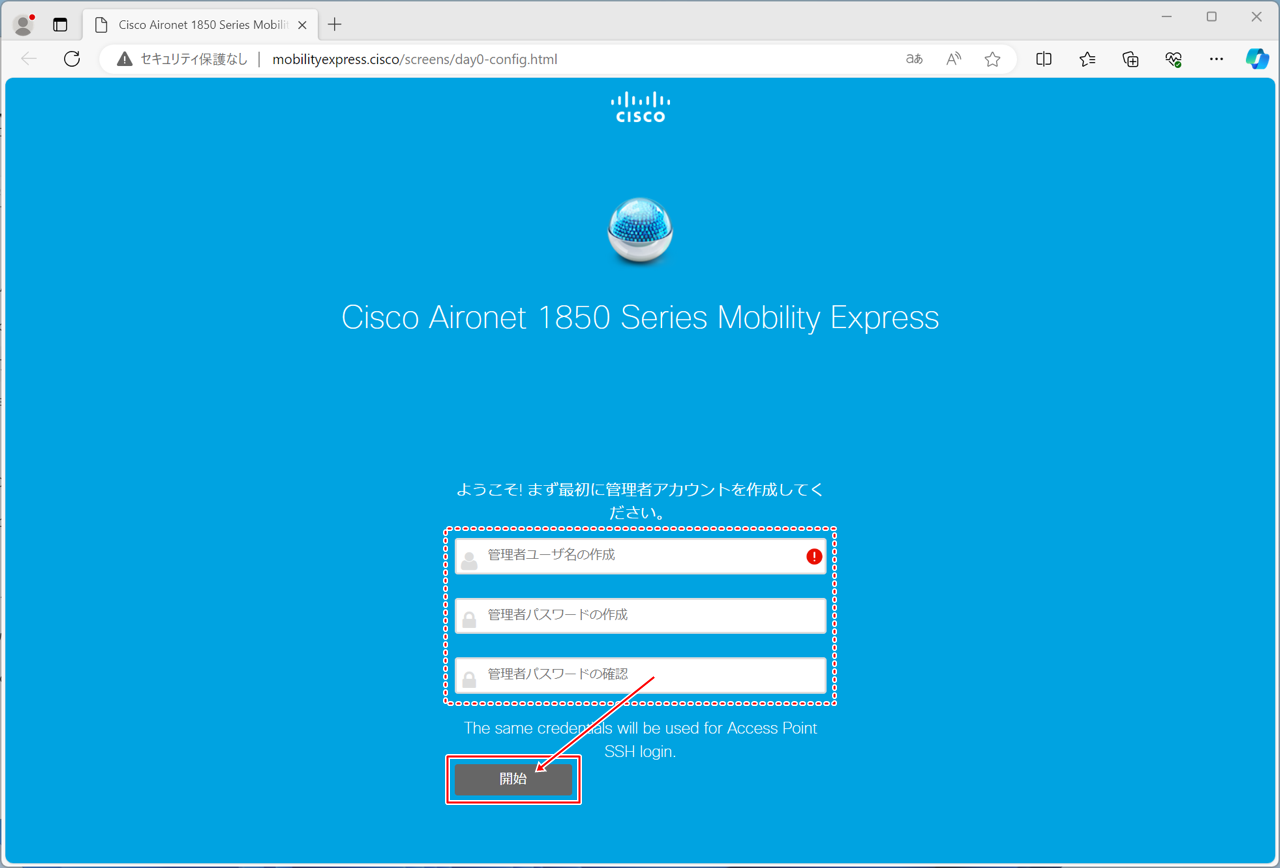Go back to previous page
Image resolution: width=1280 pixels, height=868 pixels.
click(x=29, y=59)
